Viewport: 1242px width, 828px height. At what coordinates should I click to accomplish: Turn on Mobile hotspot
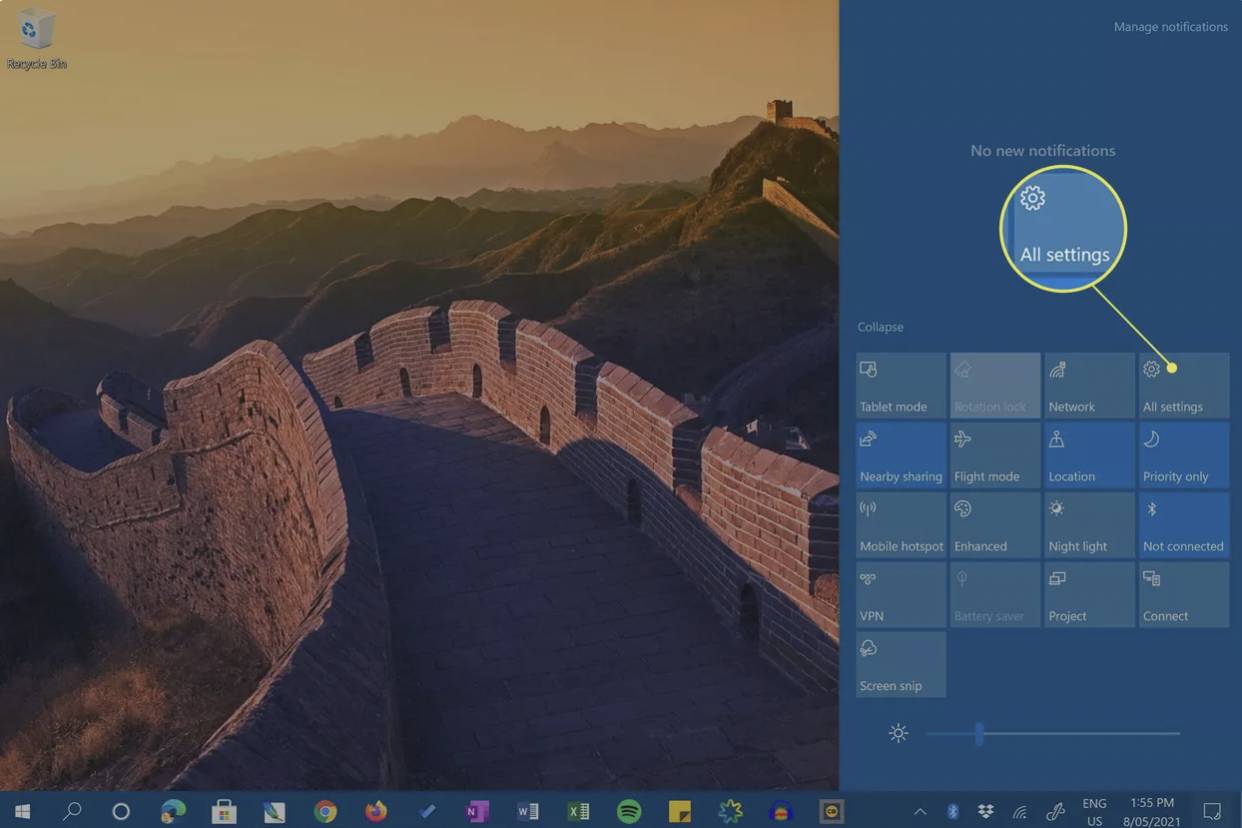pyautogui.click(x=900, y=525)
